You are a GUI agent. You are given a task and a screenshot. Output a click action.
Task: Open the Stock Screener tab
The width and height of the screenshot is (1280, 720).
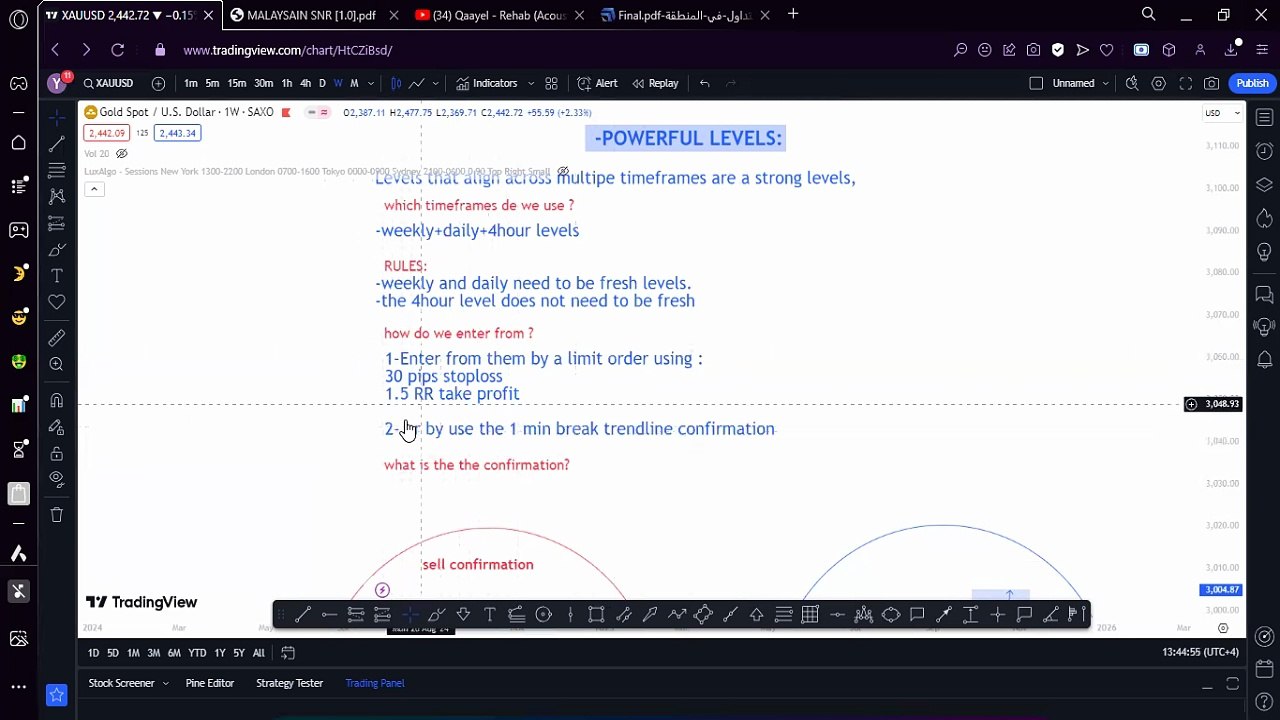121,683
